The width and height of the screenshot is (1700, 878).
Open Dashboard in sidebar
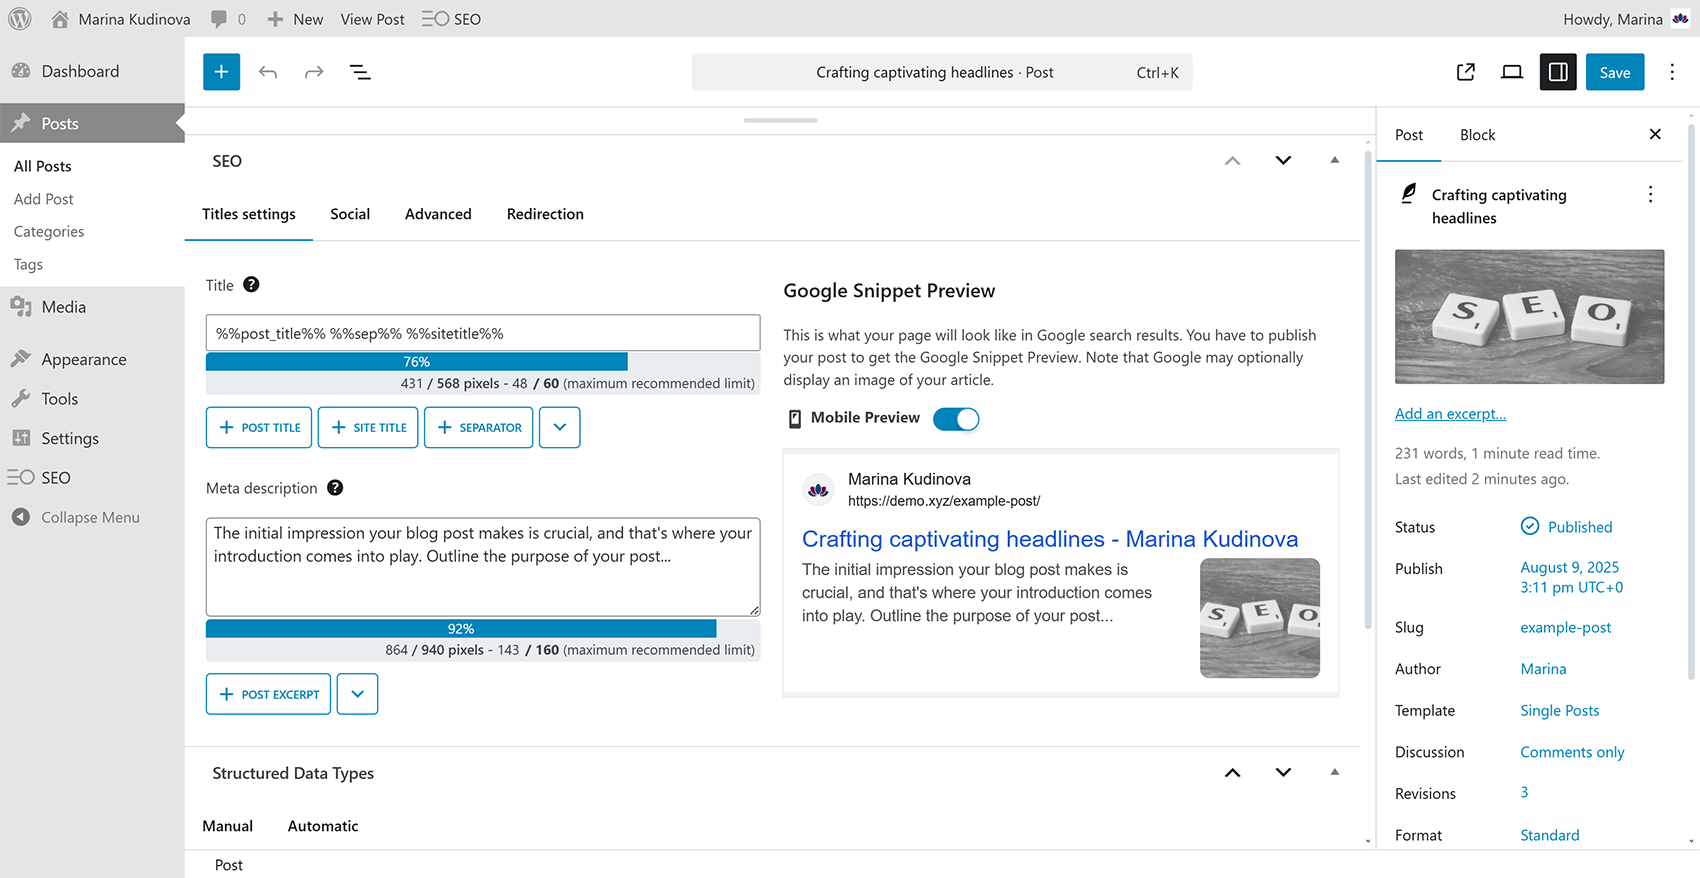point(92,71)
